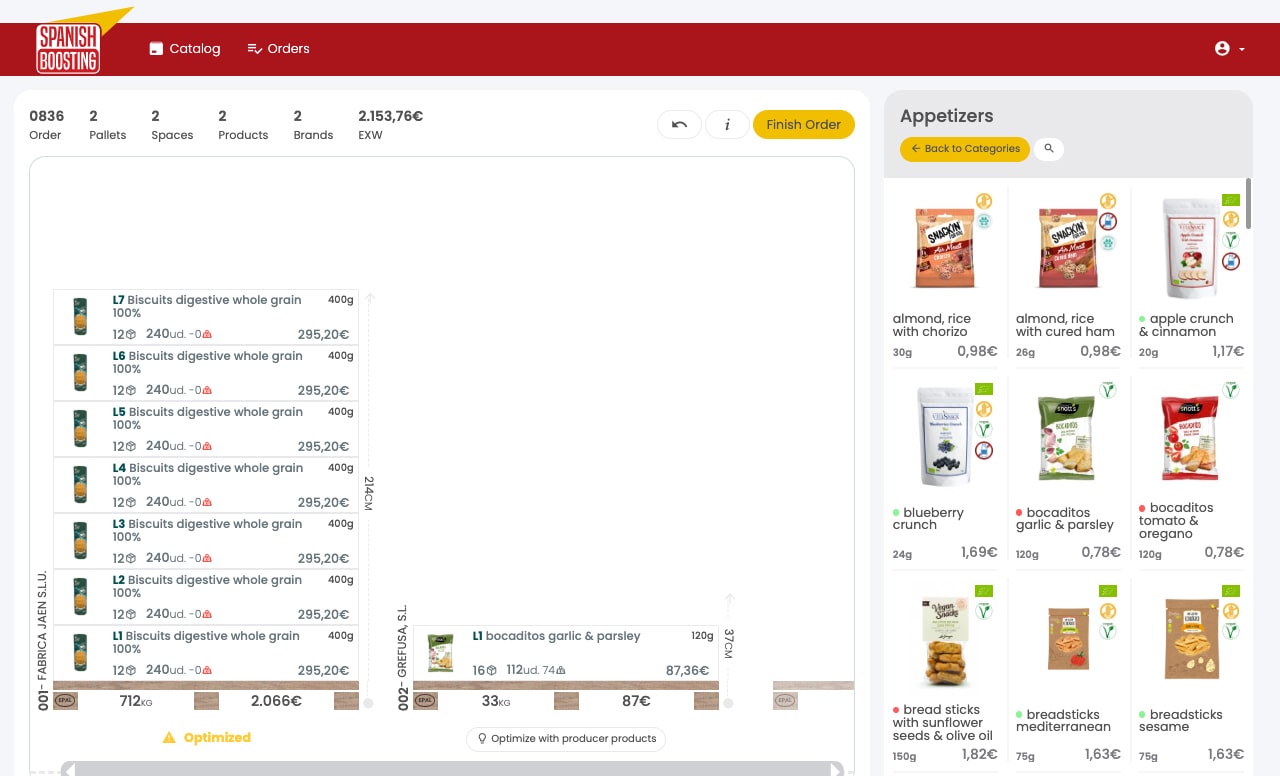Click the EPAL badge on pallet 001
This screenshot has height=776, width=1280.
(66, 701)
